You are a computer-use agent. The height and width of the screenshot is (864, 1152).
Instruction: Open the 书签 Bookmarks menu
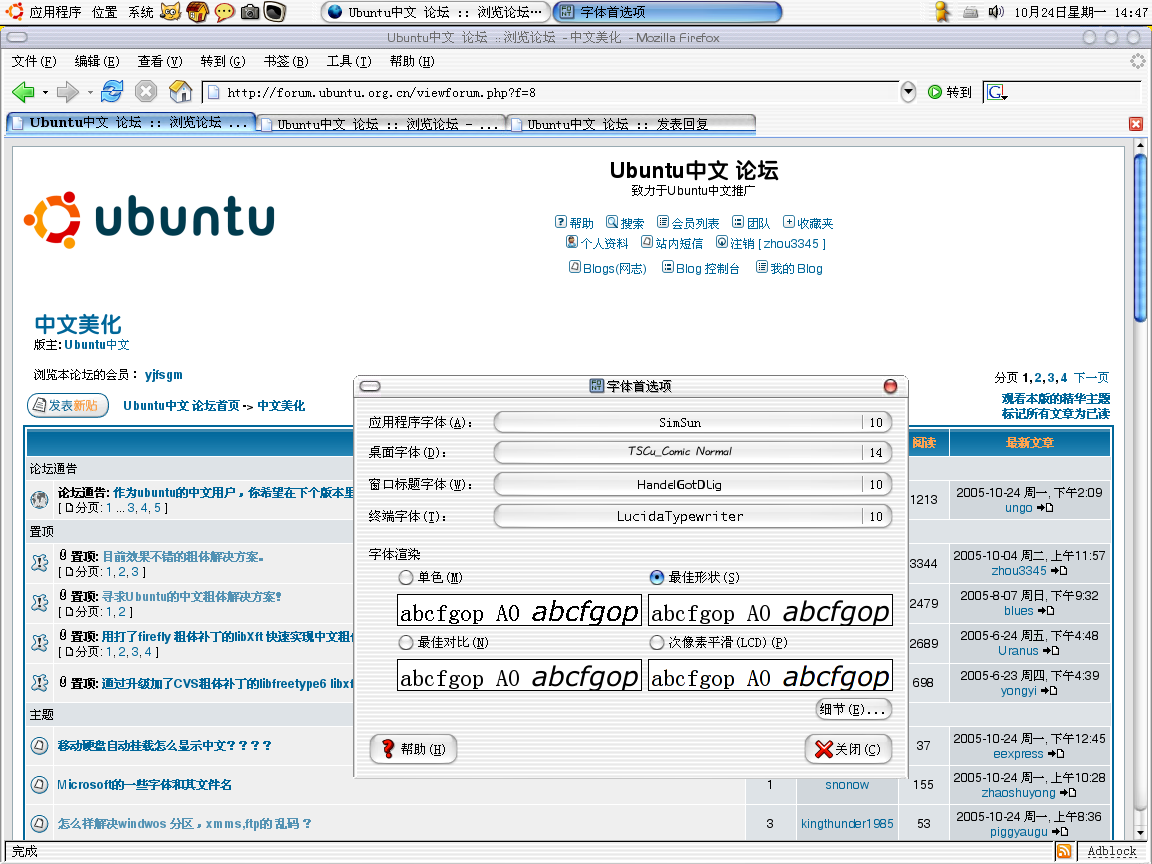pyautogui.click(x=286, y=61)
